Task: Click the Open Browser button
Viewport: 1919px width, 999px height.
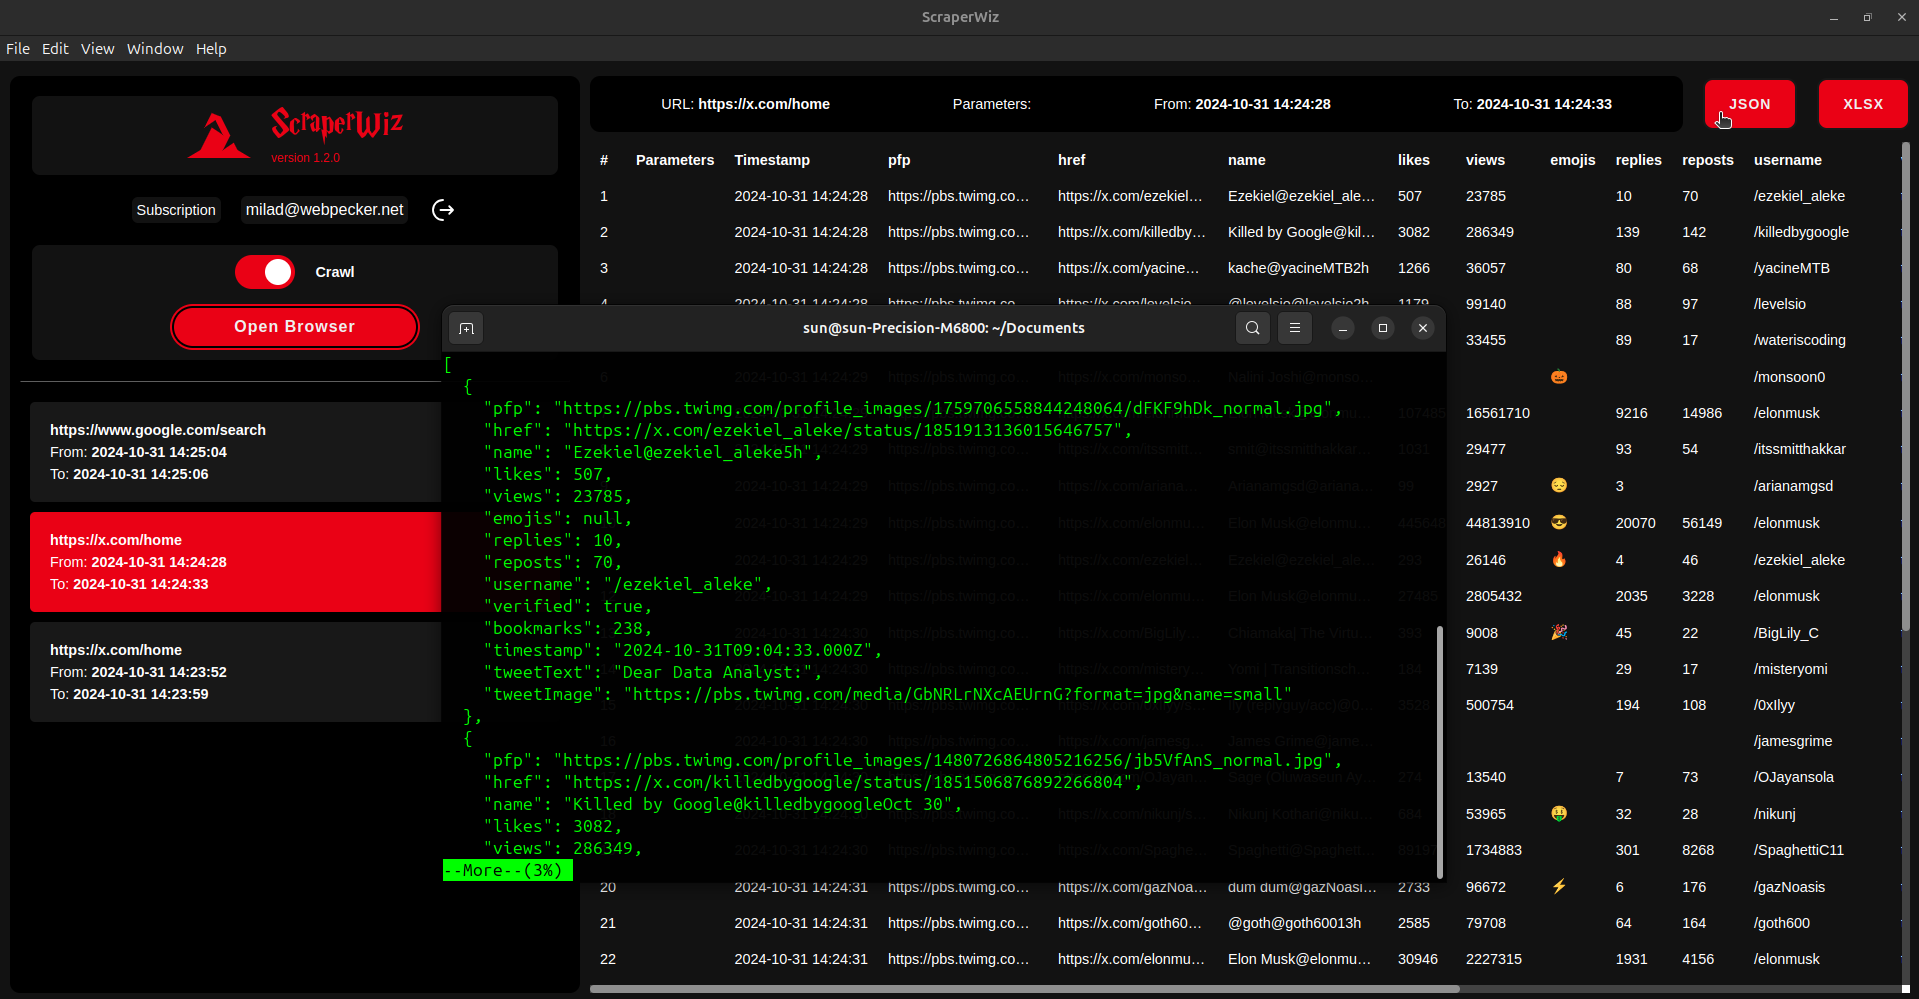Action: pos(294,327)
